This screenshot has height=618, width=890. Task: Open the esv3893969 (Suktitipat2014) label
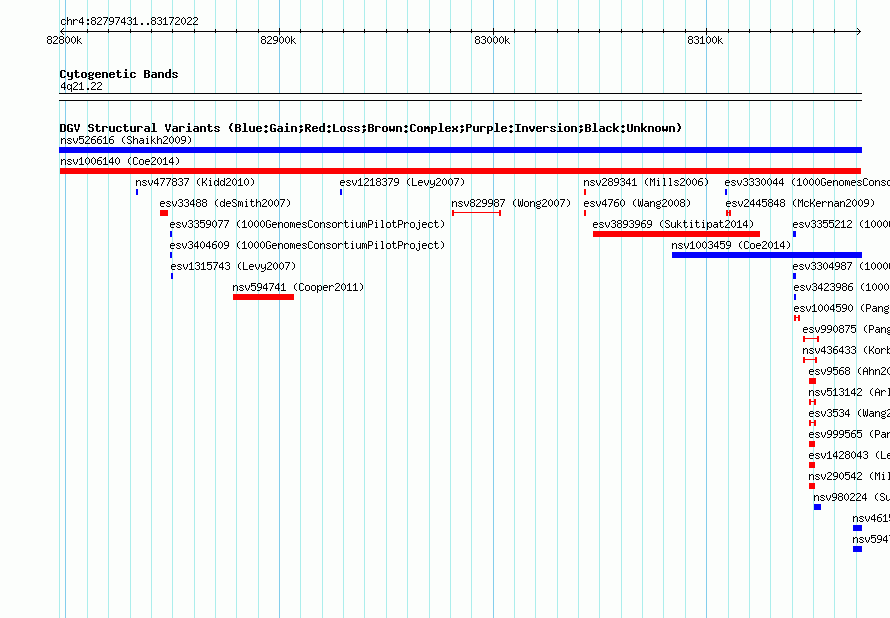[x=673, y=224]
